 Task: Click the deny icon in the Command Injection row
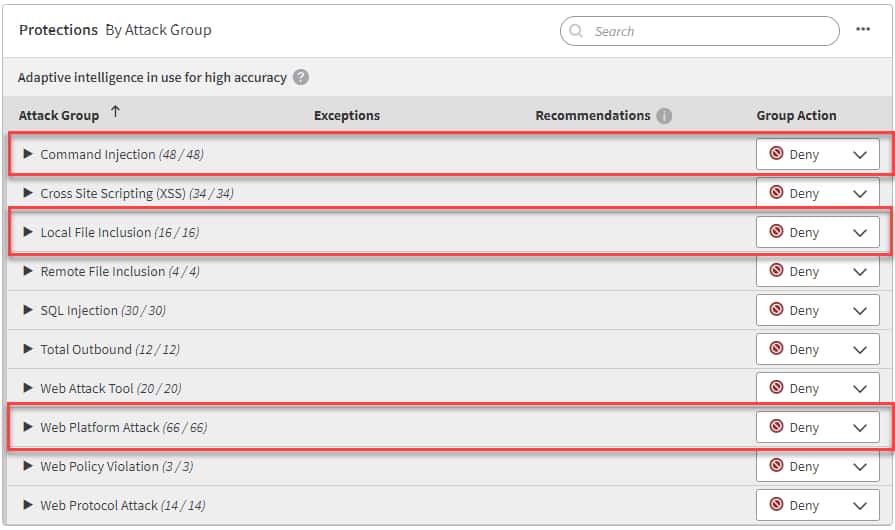coord(776,154)
